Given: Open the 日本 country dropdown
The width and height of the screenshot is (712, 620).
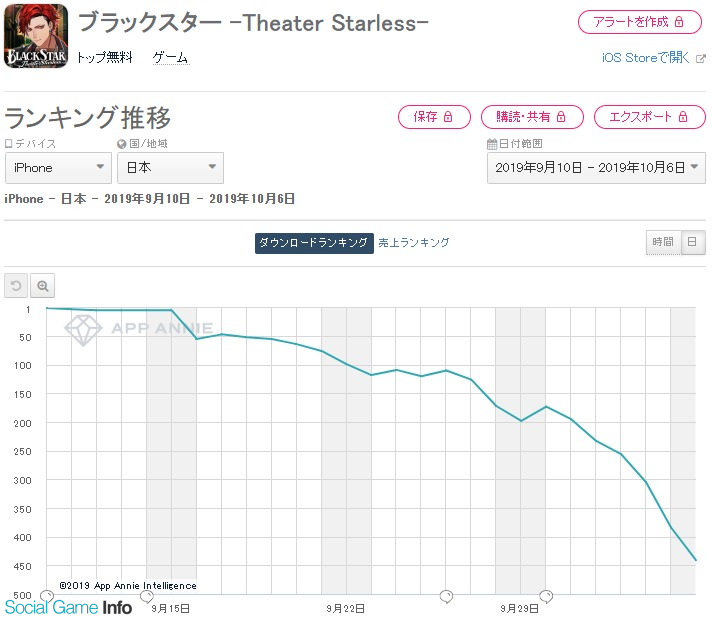Looking at the screenshot, I should pyautogui.click(x=170, y=168).
